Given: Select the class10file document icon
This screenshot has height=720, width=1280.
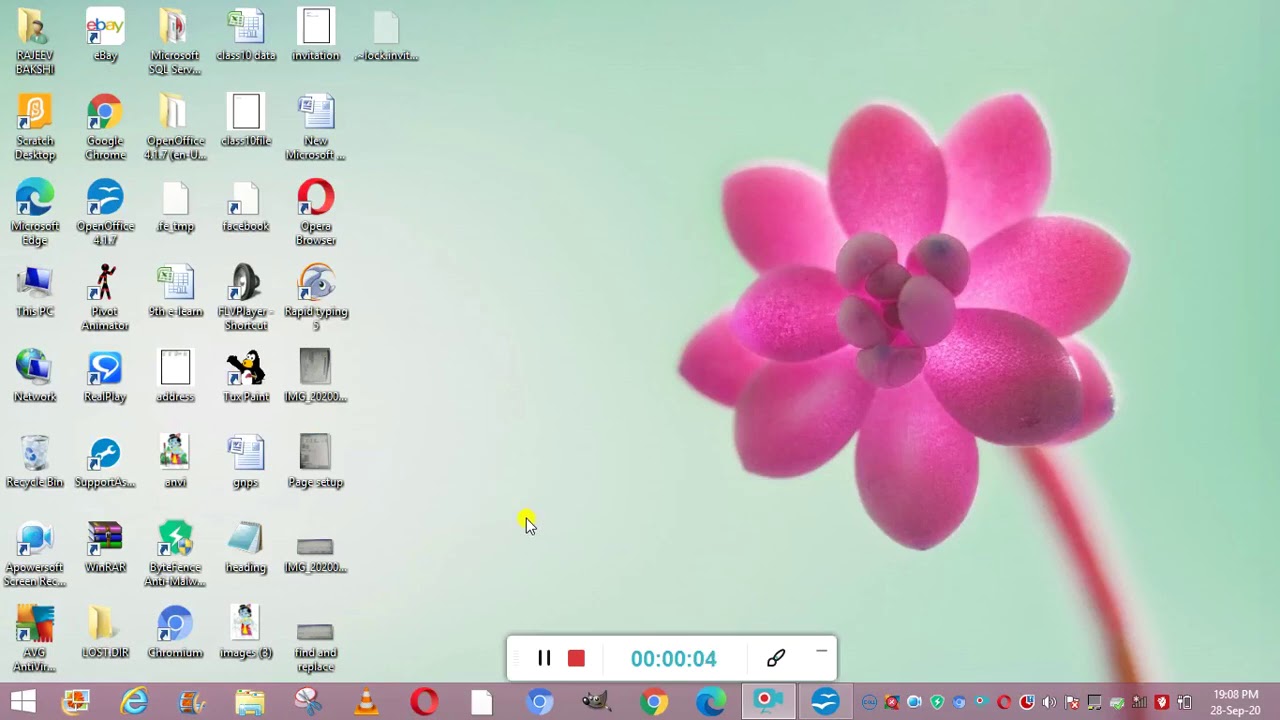Looking at the screenshot, I should click(x=246, y=120).
